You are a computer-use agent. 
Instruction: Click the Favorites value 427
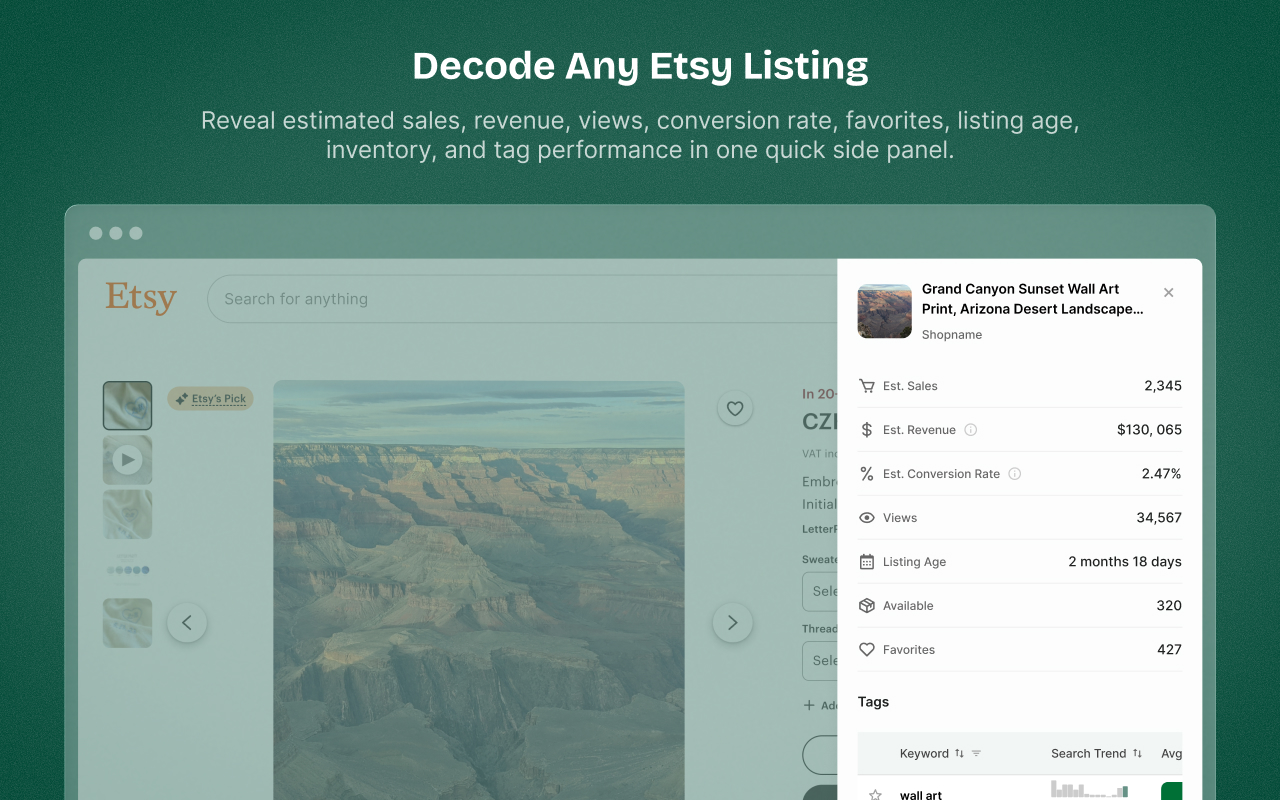point(1169,650)
